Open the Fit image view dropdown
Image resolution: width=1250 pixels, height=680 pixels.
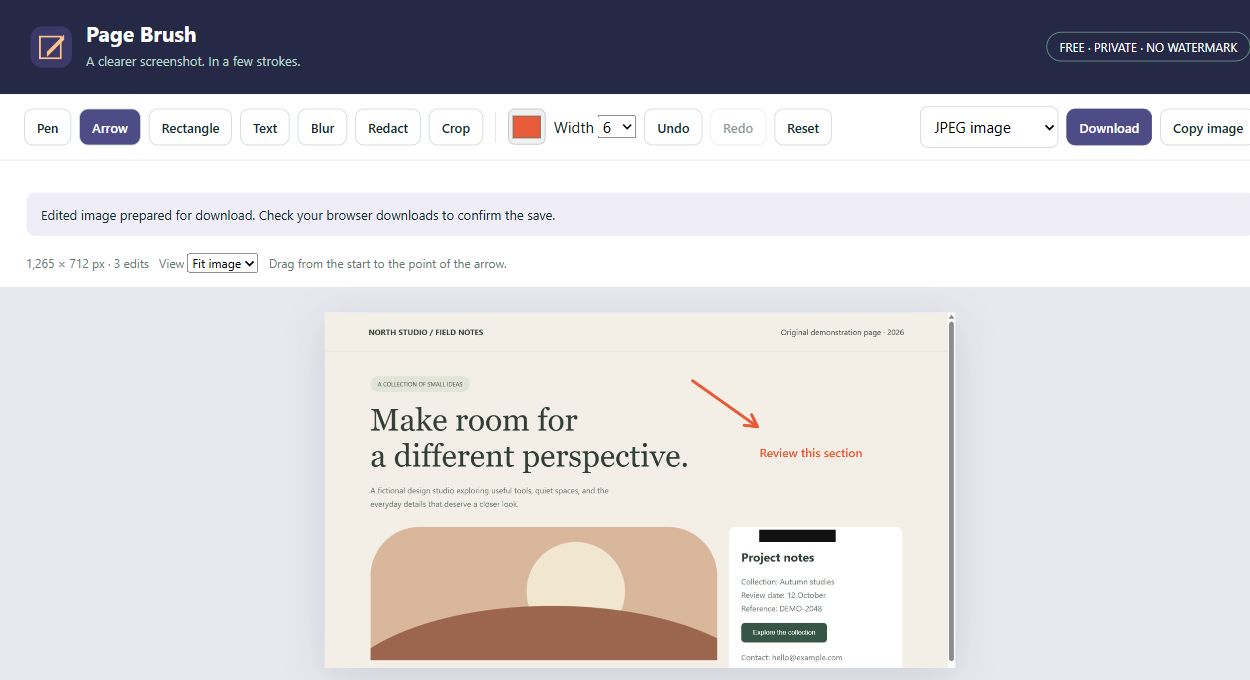tap(223, 263)
